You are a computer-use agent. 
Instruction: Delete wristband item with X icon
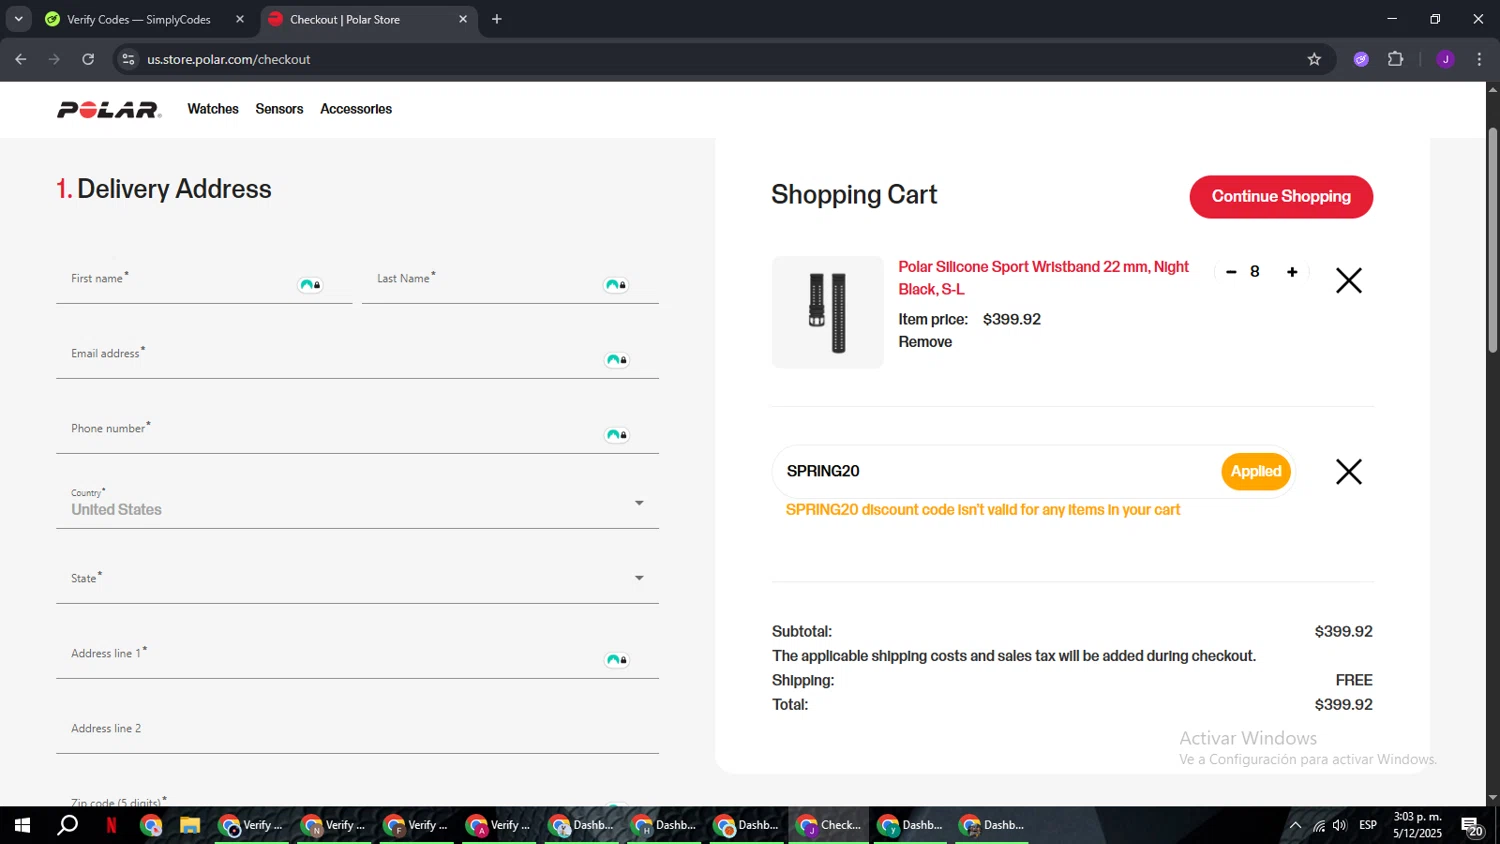point(1349,281)
